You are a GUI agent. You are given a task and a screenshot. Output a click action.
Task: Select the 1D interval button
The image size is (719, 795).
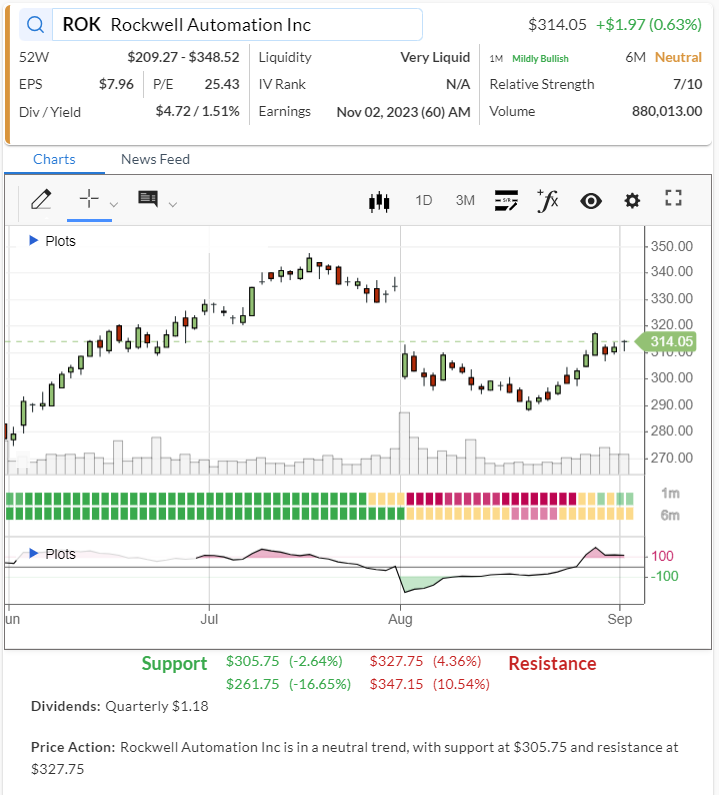(424, 200)
